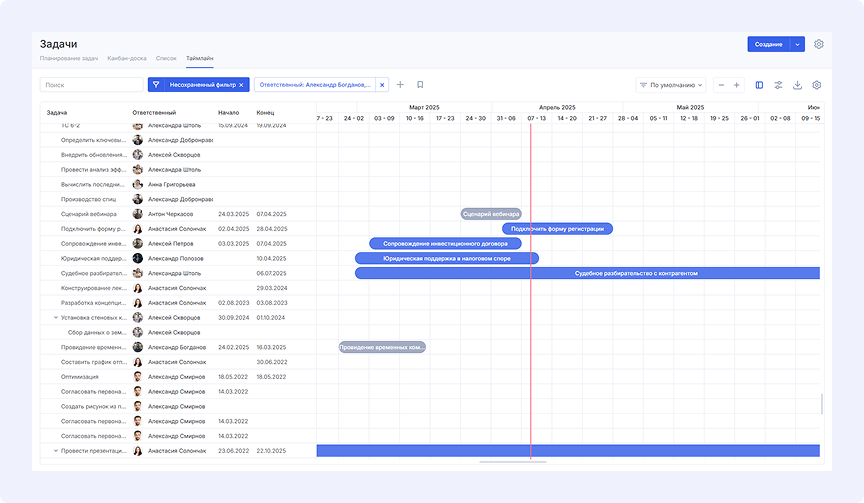Viewport: 864px width, 503px height.
Task: Open display options sliders icon
Action: 778,85
